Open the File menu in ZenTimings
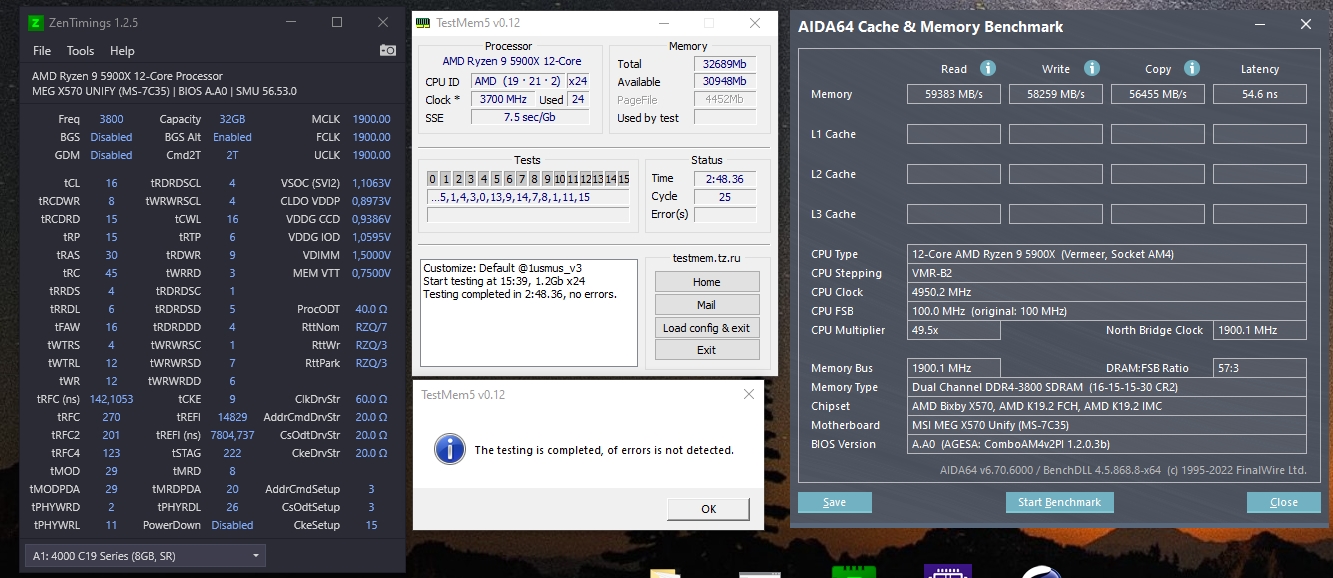The image size is (1333, 578). [x=42, y=51]
